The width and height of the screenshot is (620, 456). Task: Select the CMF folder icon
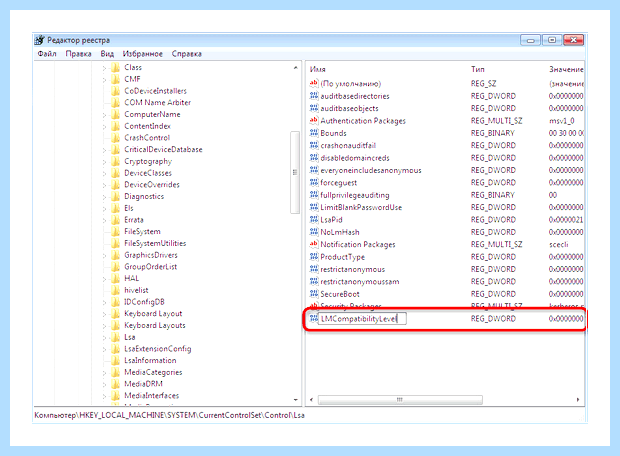tap(115, 79)
